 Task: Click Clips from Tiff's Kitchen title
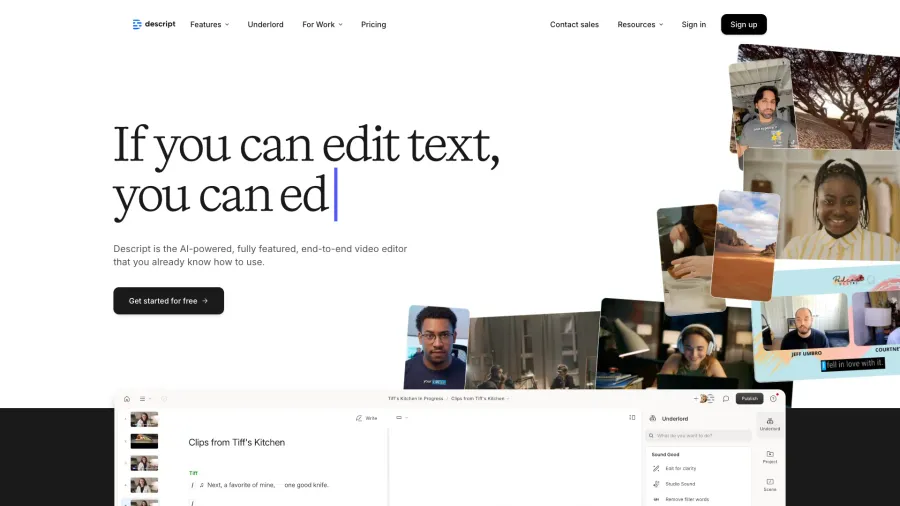point(236,442)
